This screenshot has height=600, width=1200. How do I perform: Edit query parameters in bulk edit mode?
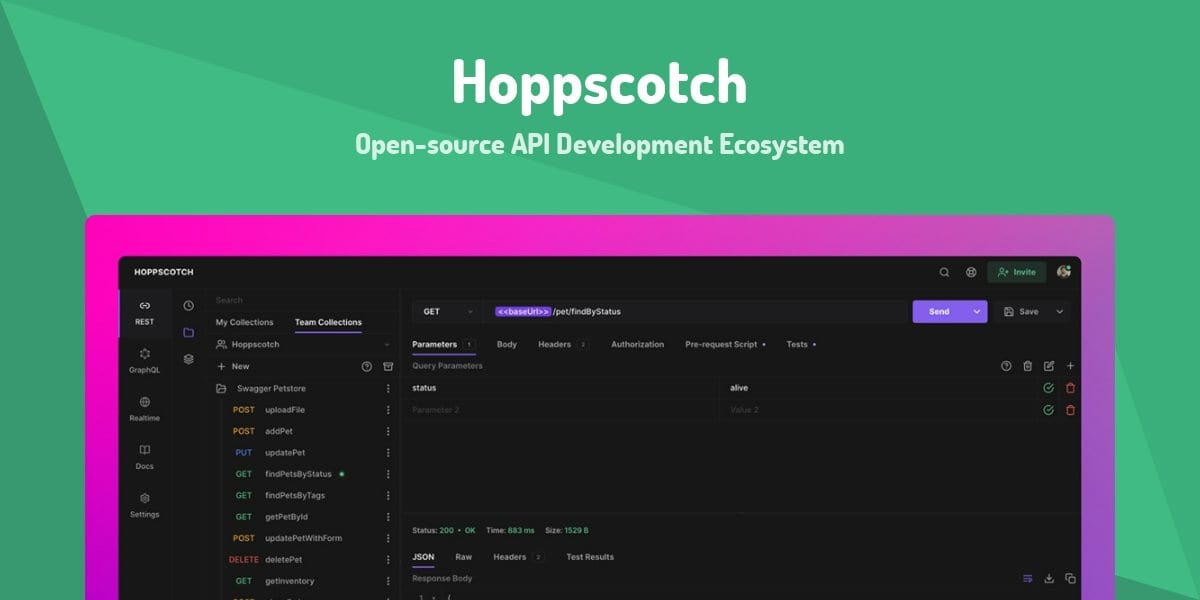point(1048,365)
